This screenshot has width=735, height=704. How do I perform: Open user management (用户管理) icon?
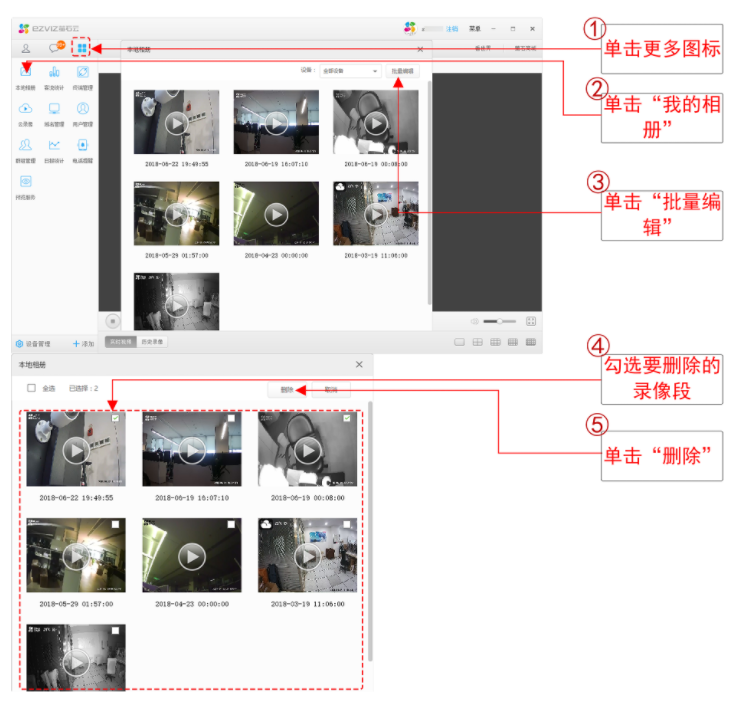click(83, 108)
